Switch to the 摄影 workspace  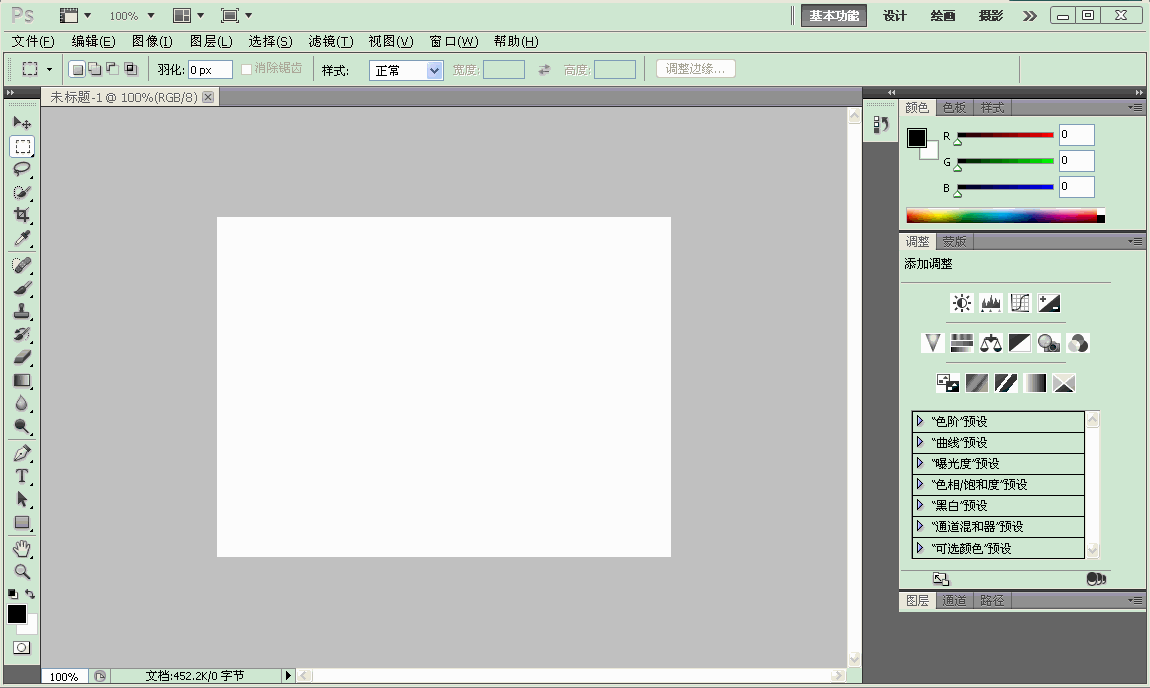point(991,15)
